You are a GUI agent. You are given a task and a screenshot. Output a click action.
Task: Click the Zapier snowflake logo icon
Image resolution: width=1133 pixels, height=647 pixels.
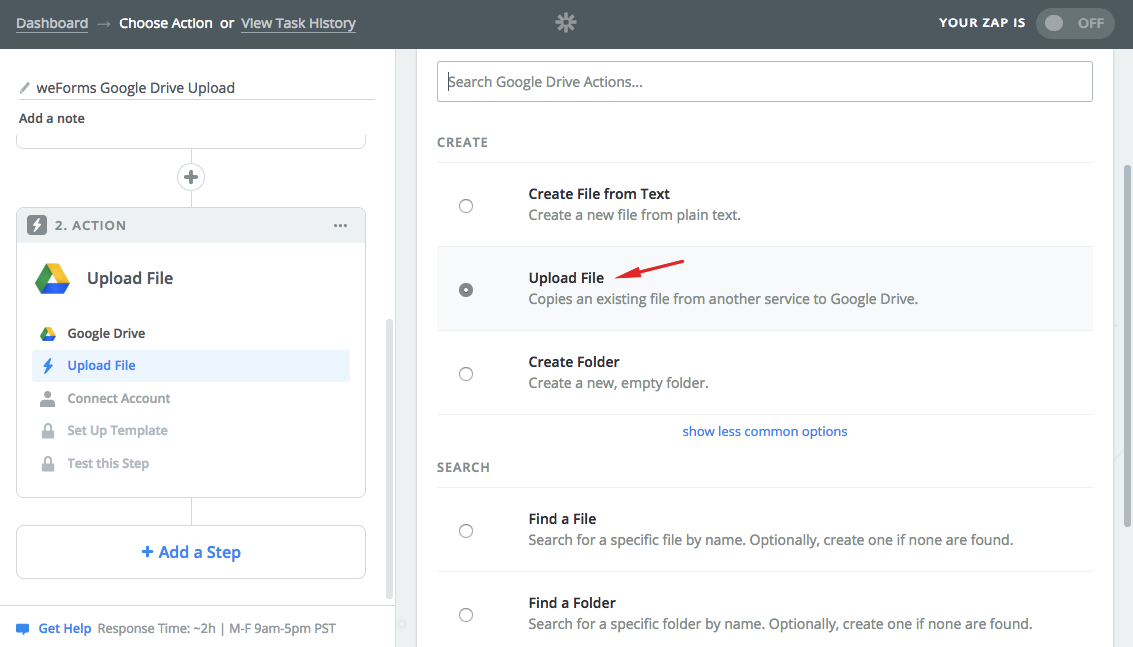click(x=566, y=23)
